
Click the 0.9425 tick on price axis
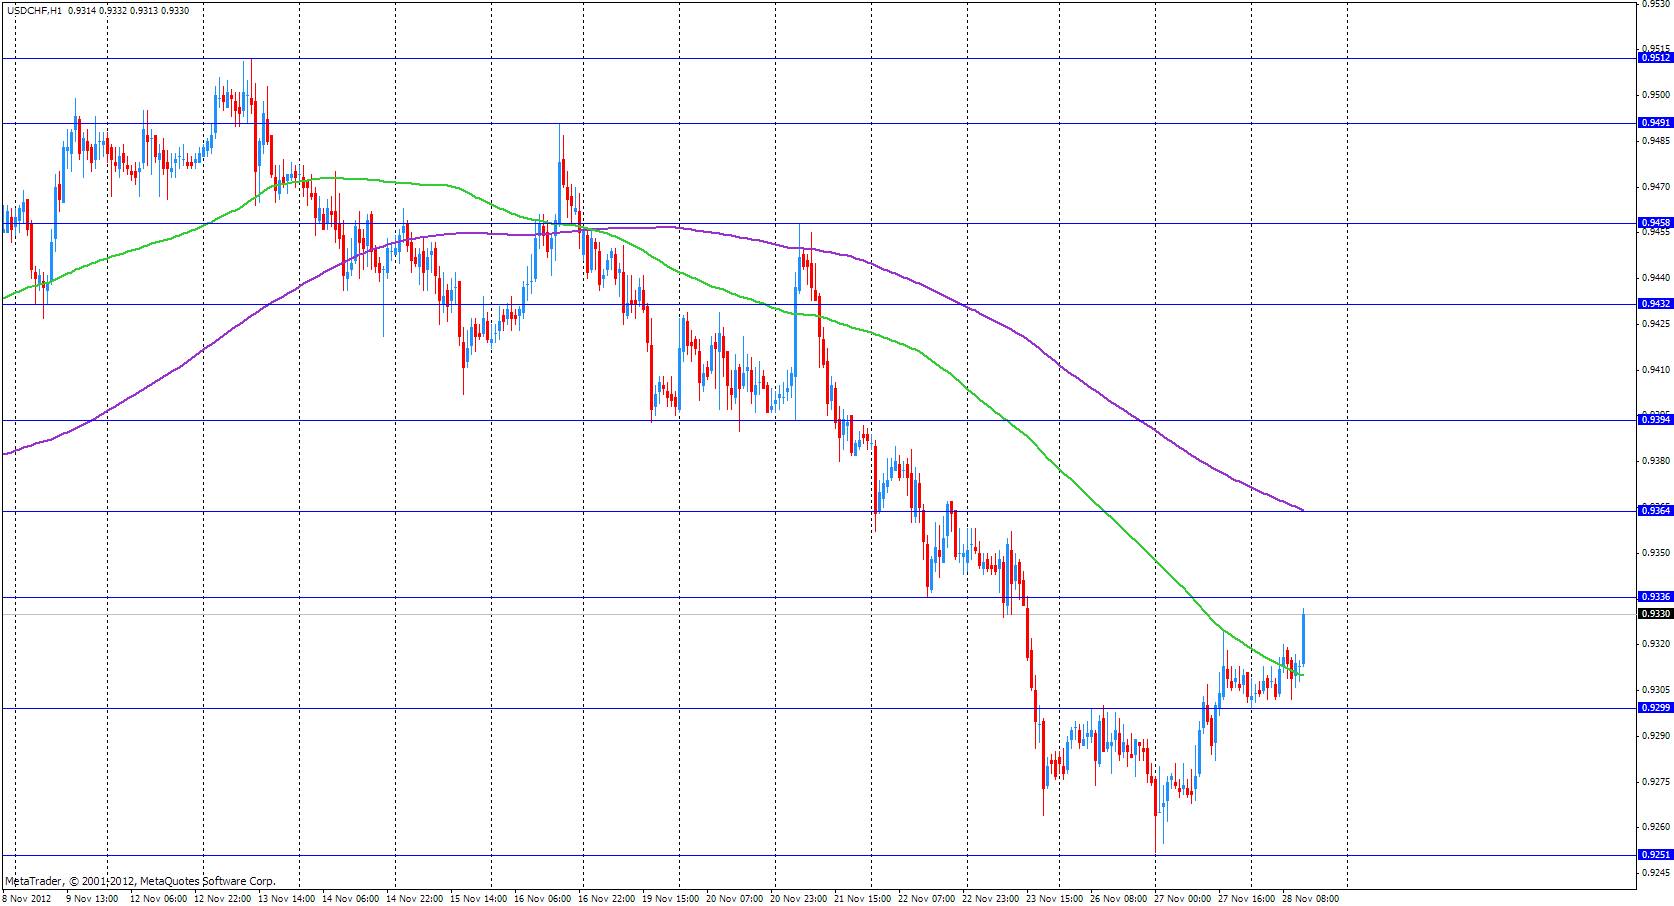coord(1656,324)
